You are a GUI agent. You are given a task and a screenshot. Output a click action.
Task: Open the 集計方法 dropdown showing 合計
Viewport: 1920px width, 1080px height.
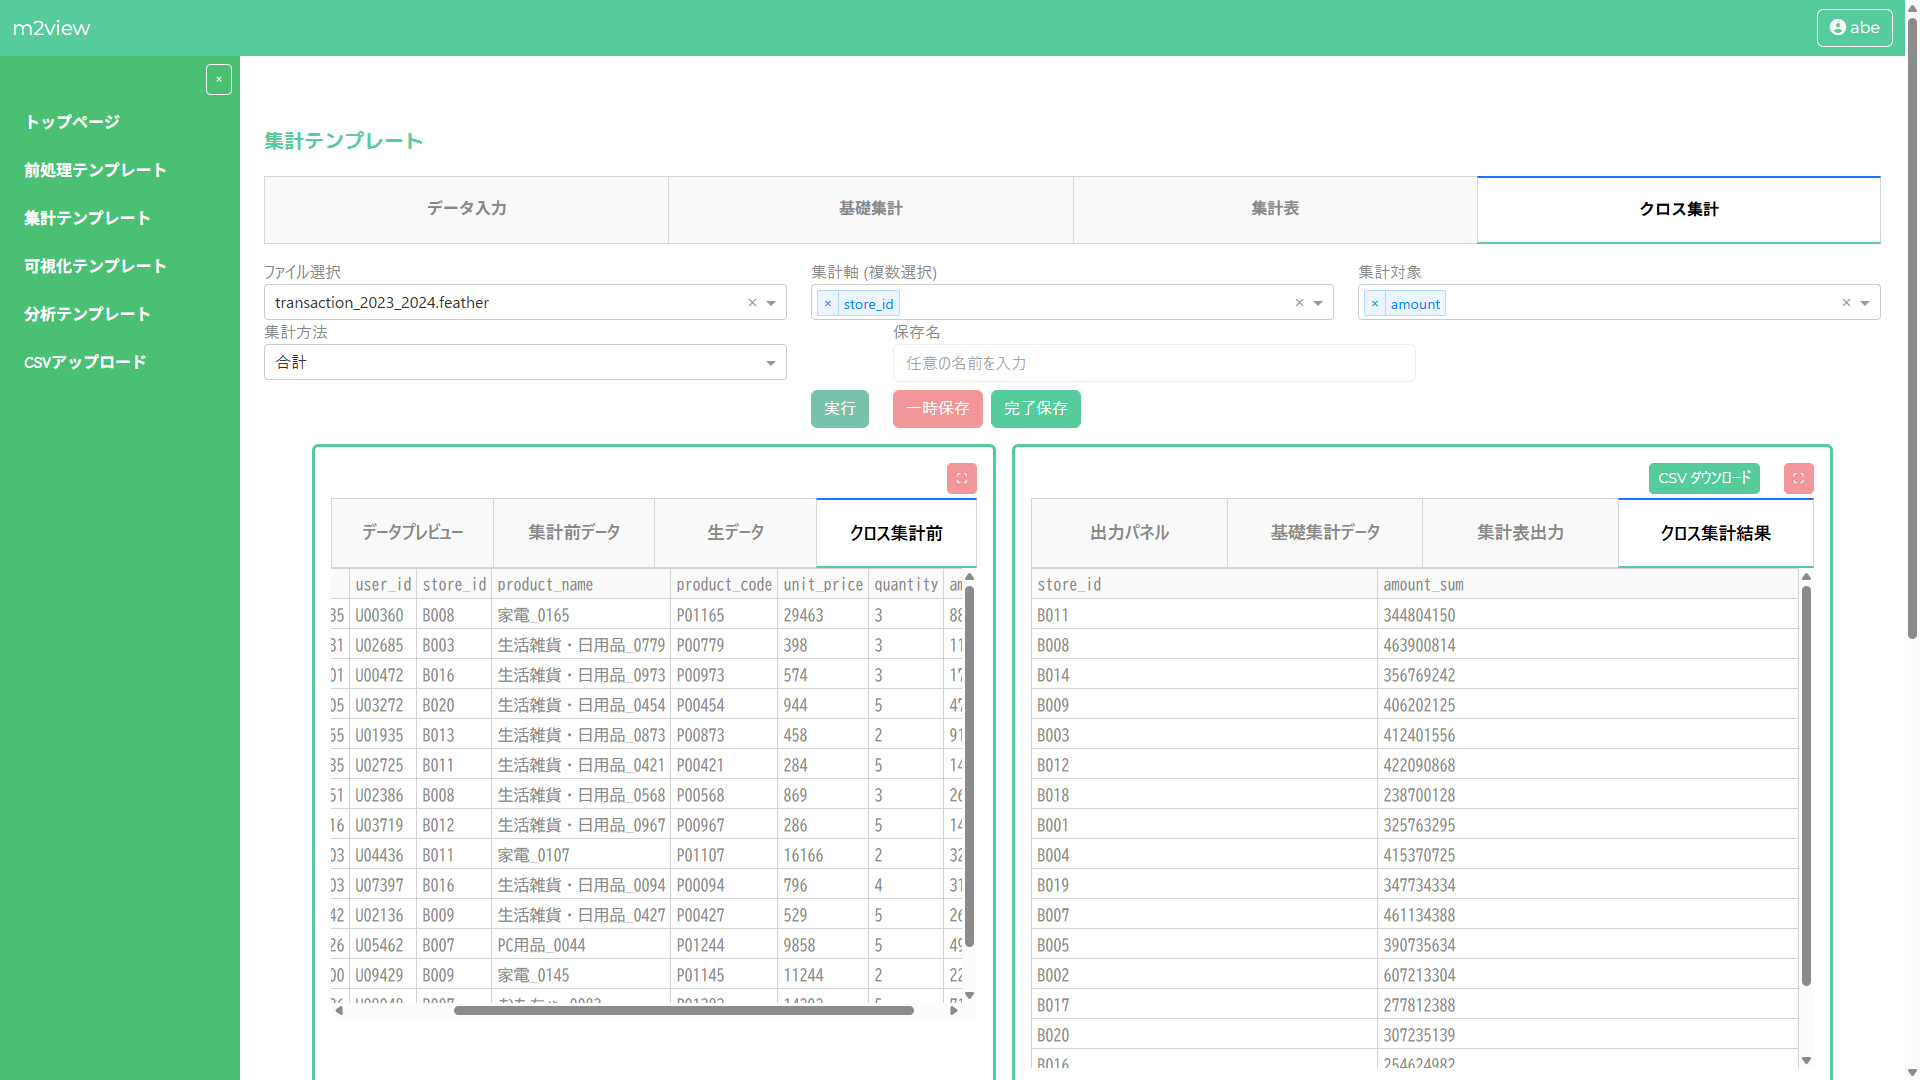(x=769, y=362)
